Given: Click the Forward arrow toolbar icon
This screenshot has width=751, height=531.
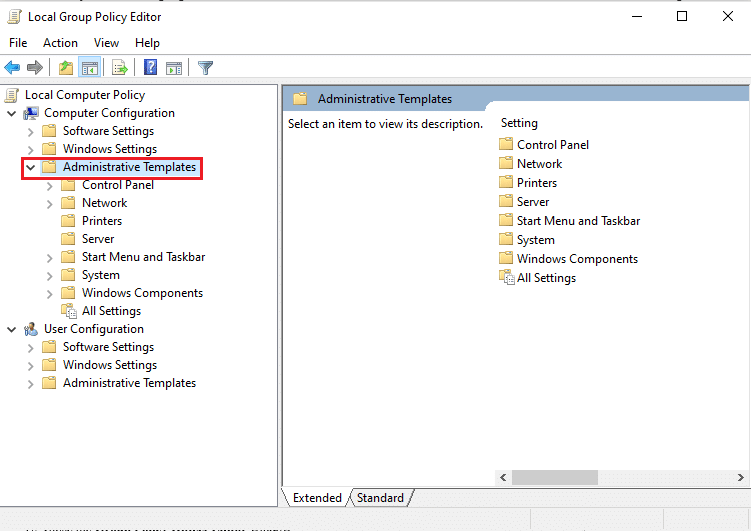Looking at the screenshot, I should (34, 68).
